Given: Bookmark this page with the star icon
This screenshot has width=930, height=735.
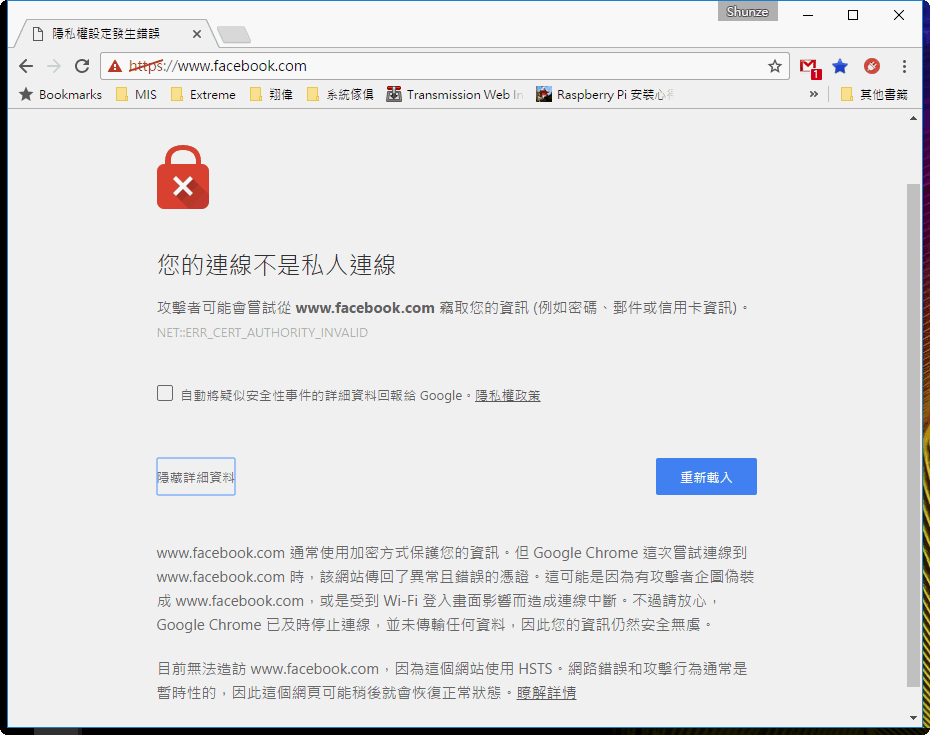Looking at the screenshot, I should [x=775, y=66].
